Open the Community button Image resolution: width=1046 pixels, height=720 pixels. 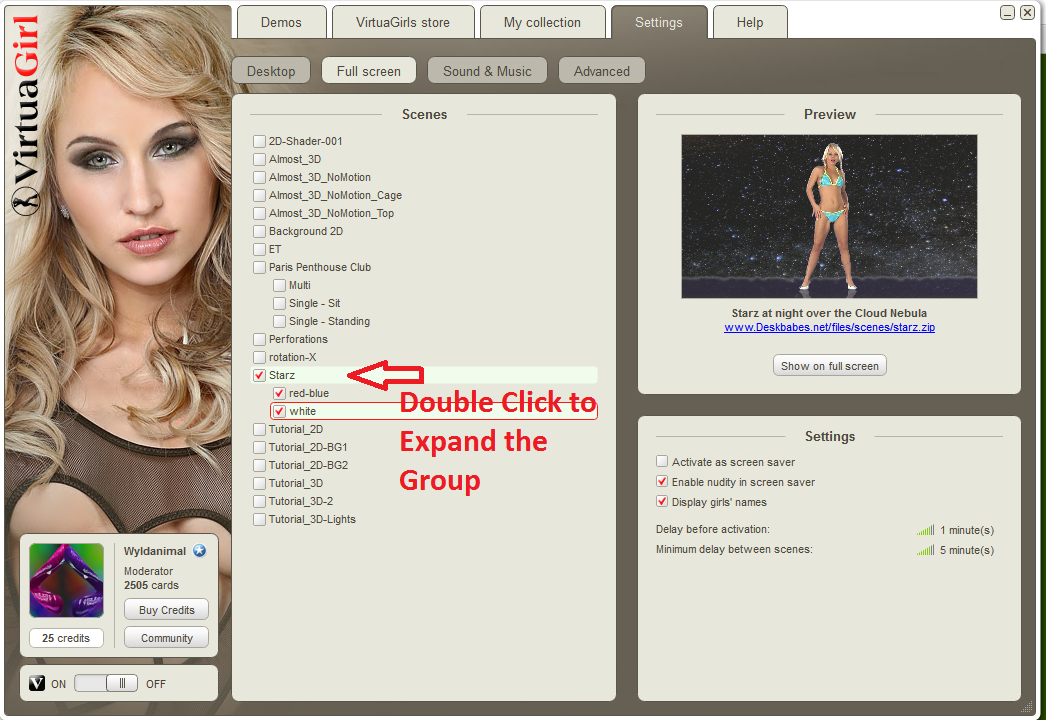point(166,638)
